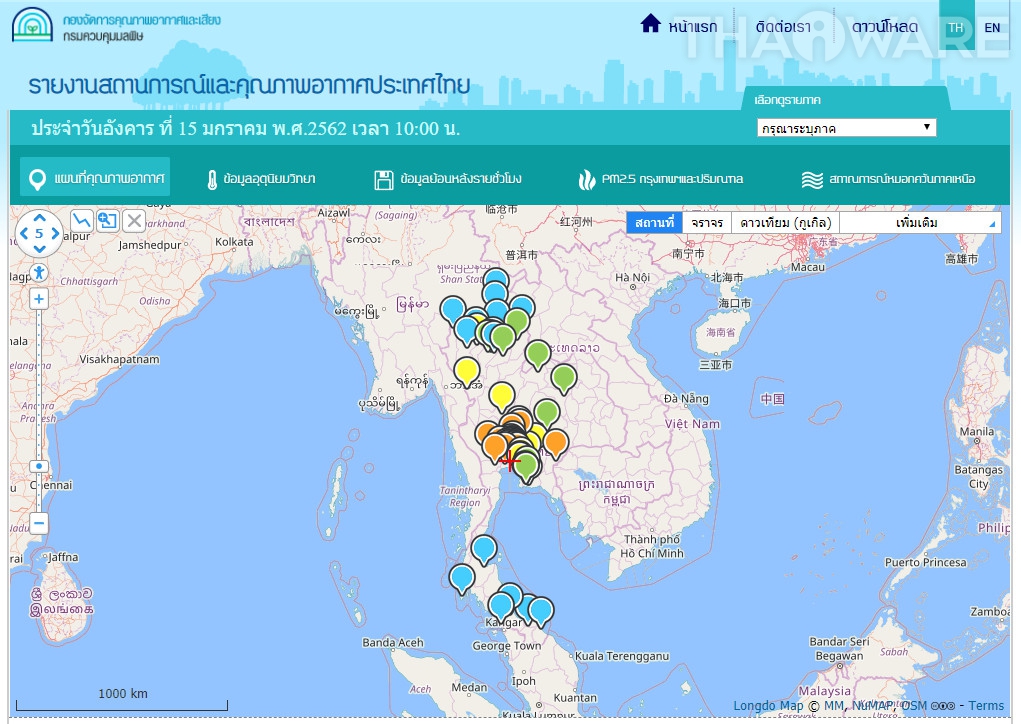Switch language to EN

pos(992,27)
